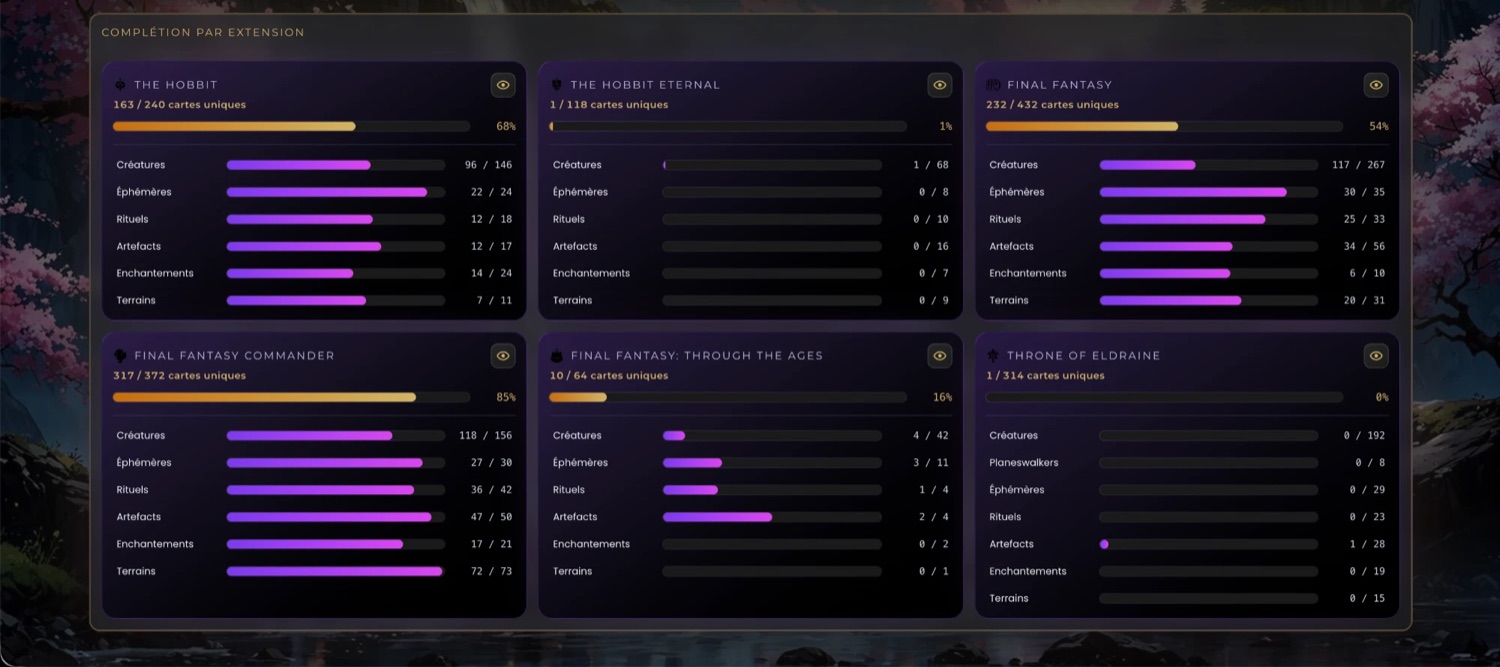Click Artefacts bar showing 1 / 28
1500x667 pixels.
point(1209,545)
